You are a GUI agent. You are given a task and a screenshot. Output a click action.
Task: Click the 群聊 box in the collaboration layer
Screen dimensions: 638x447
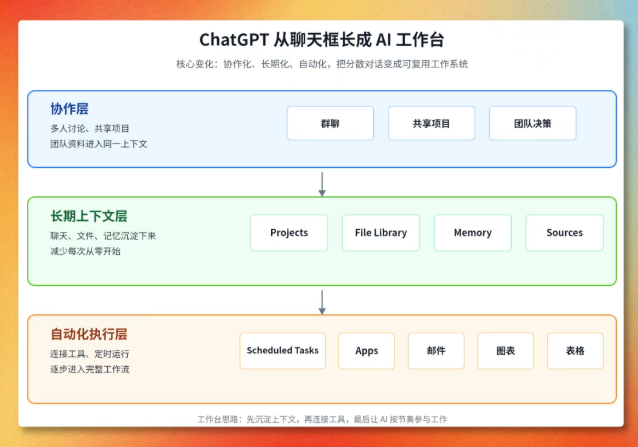coord(330,123)
